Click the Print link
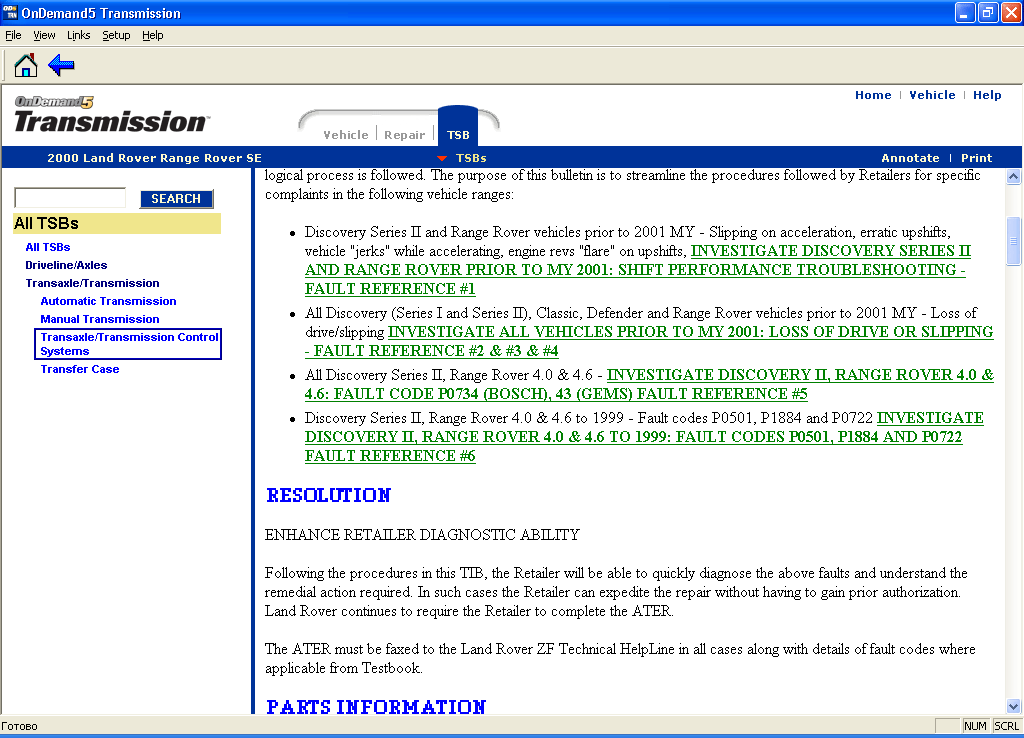 click(976, 158)
